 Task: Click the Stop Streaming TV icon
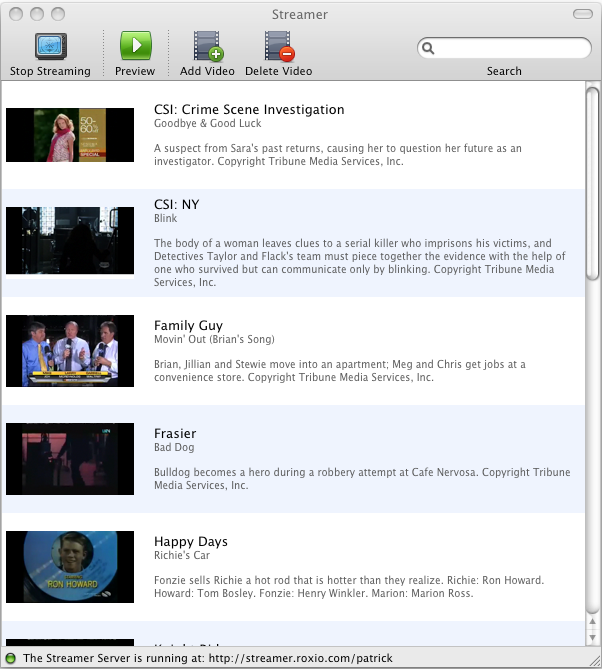[x=51, y=46]
